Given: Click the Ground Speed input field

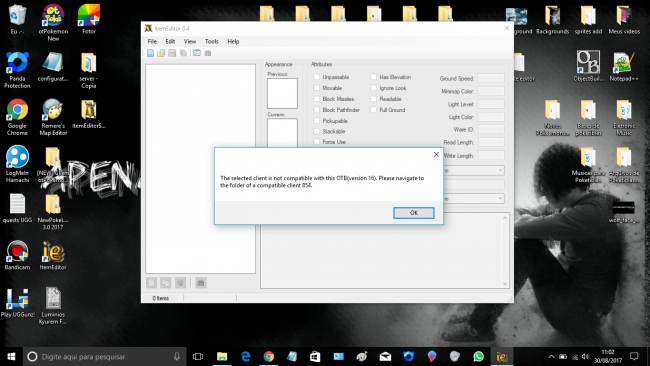Looking at the screenshot, I should (491, 78).
